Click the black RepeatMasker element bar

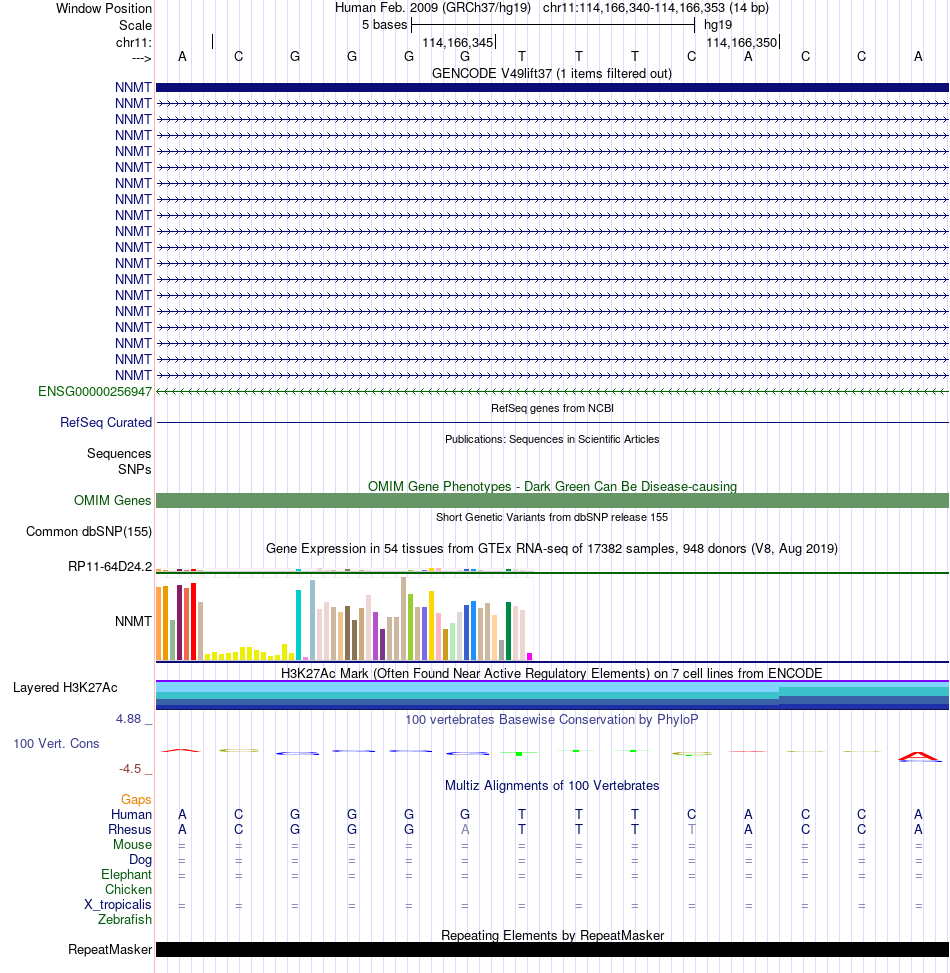point(552,949)
